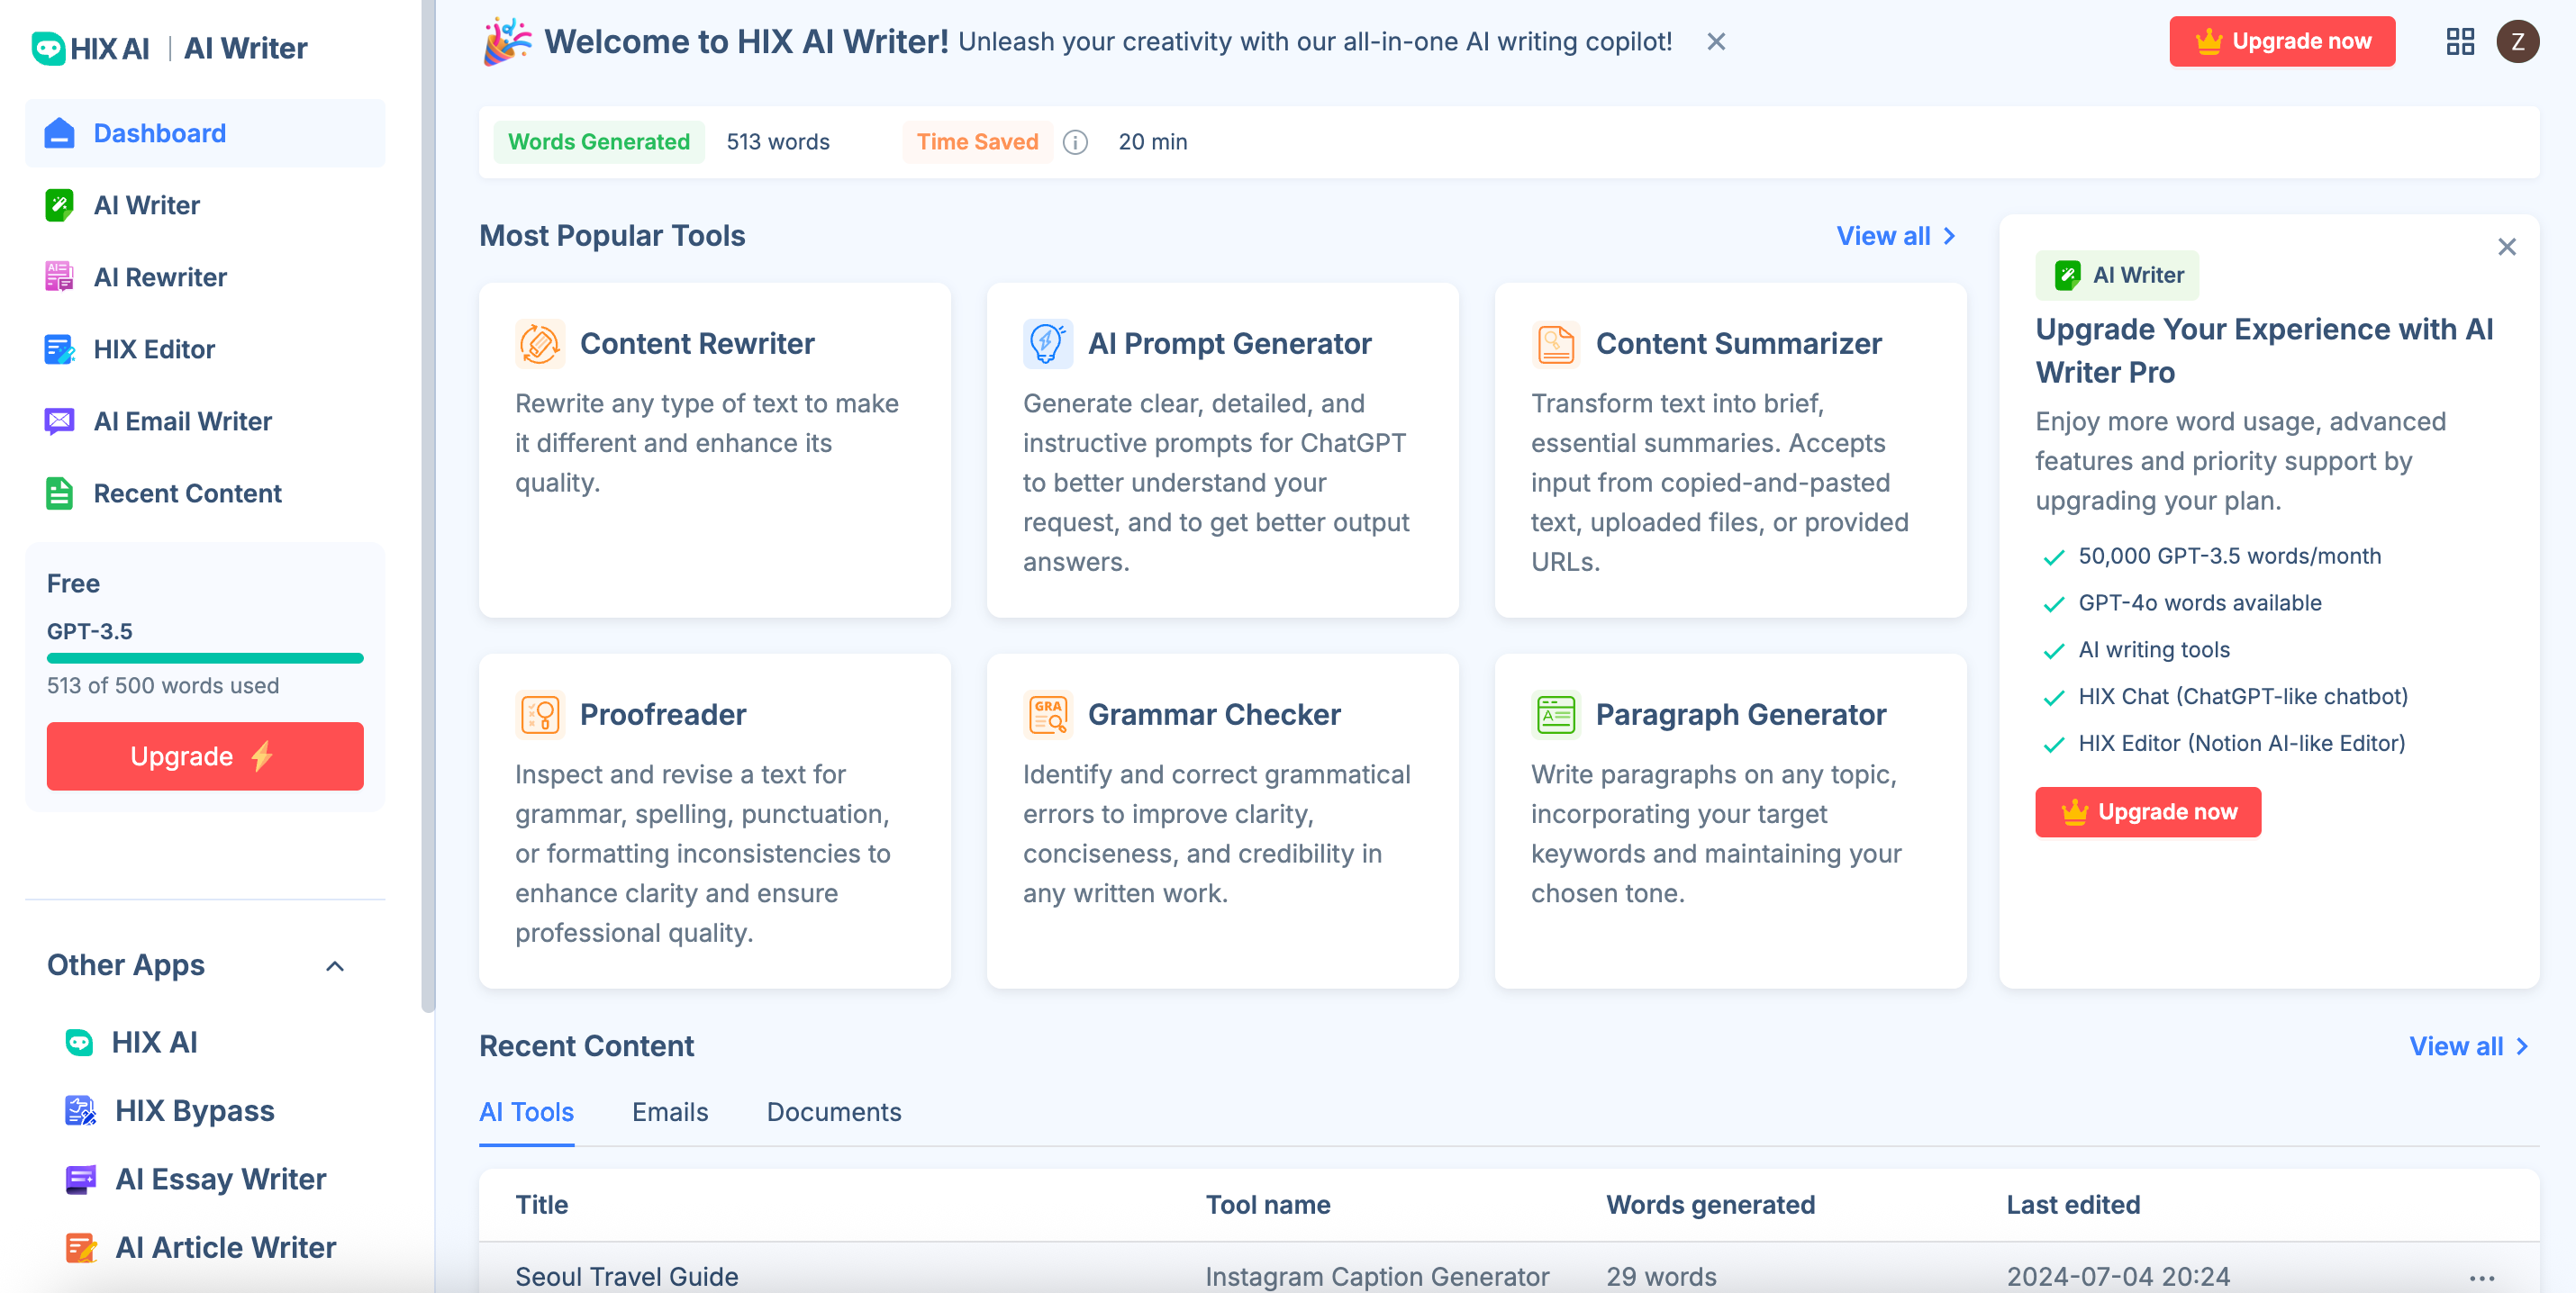Click the HIX Editor sidebar icon
2576x1293 pixels.
pyautogui.click(x=59, y=349)
